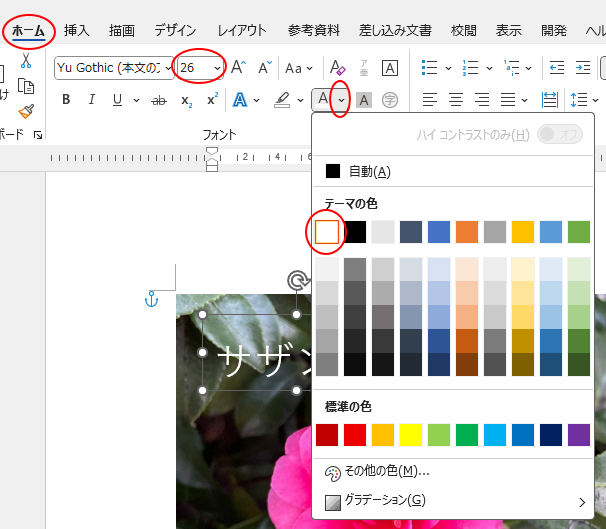
Task: Select the Format Painter brush
Action: pos(26,112)
